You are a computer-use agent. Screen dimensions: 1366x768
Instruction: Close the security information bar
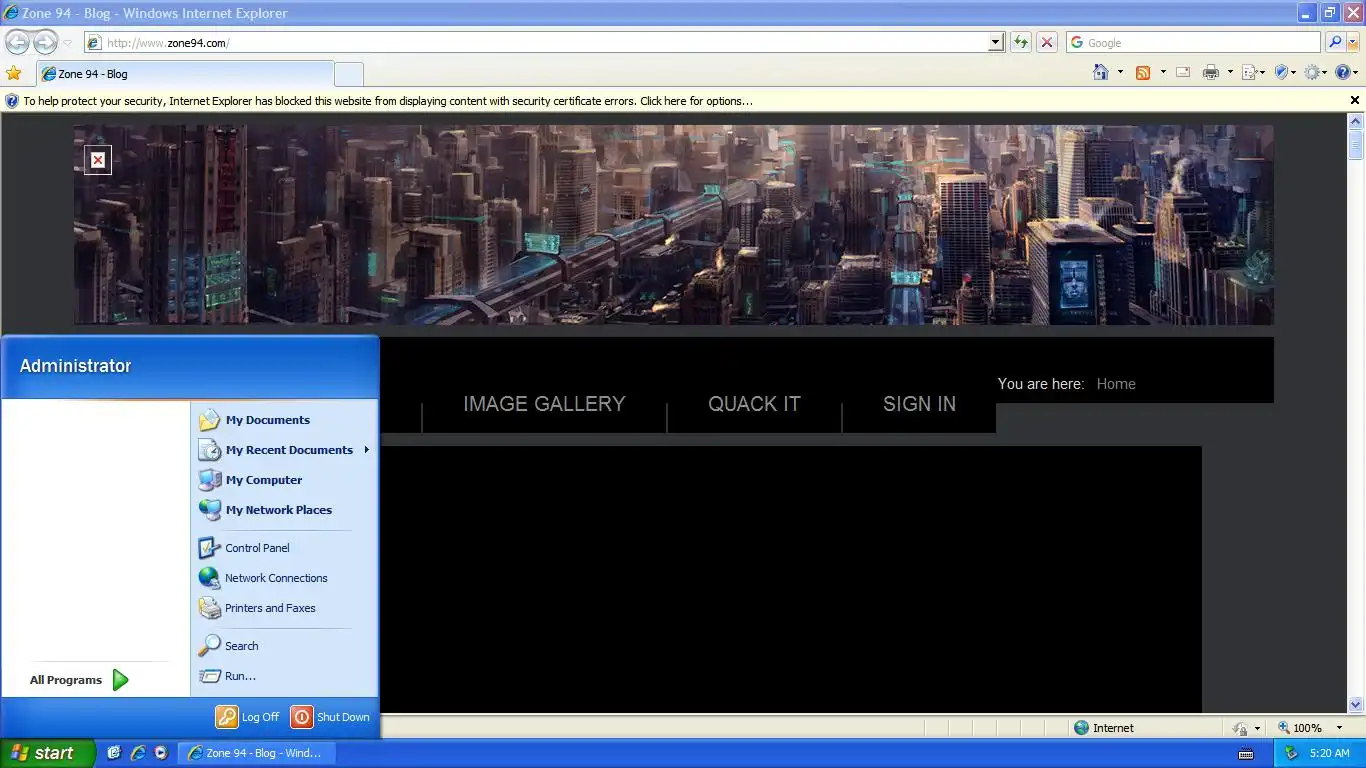1355,100
